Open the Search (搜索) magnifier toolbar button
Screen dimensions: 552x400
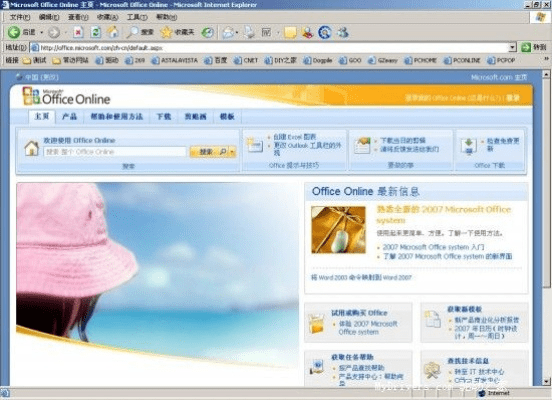click(140, 32)
